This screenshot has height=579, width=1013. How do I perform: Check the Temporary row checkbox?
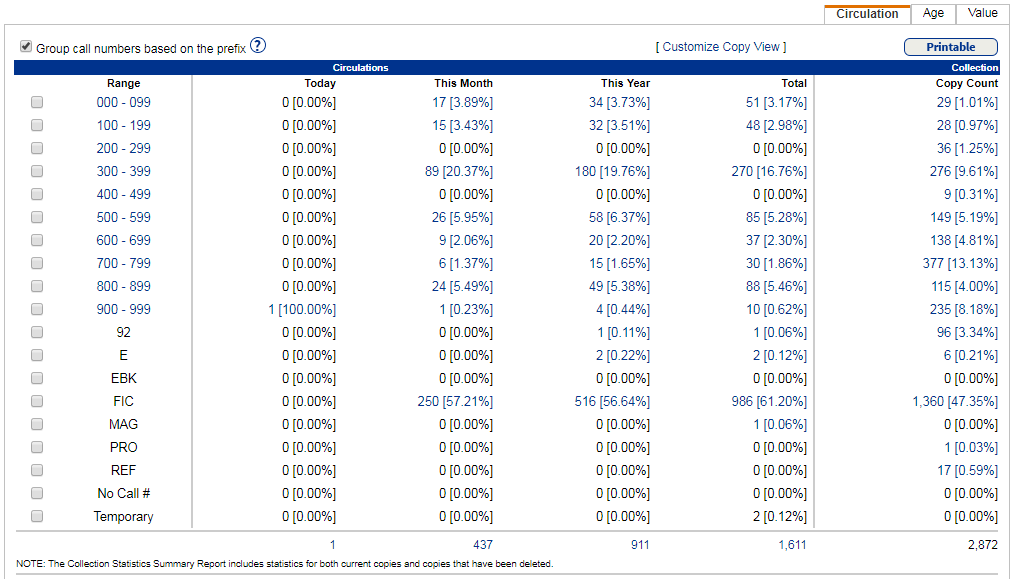point(37,516)
